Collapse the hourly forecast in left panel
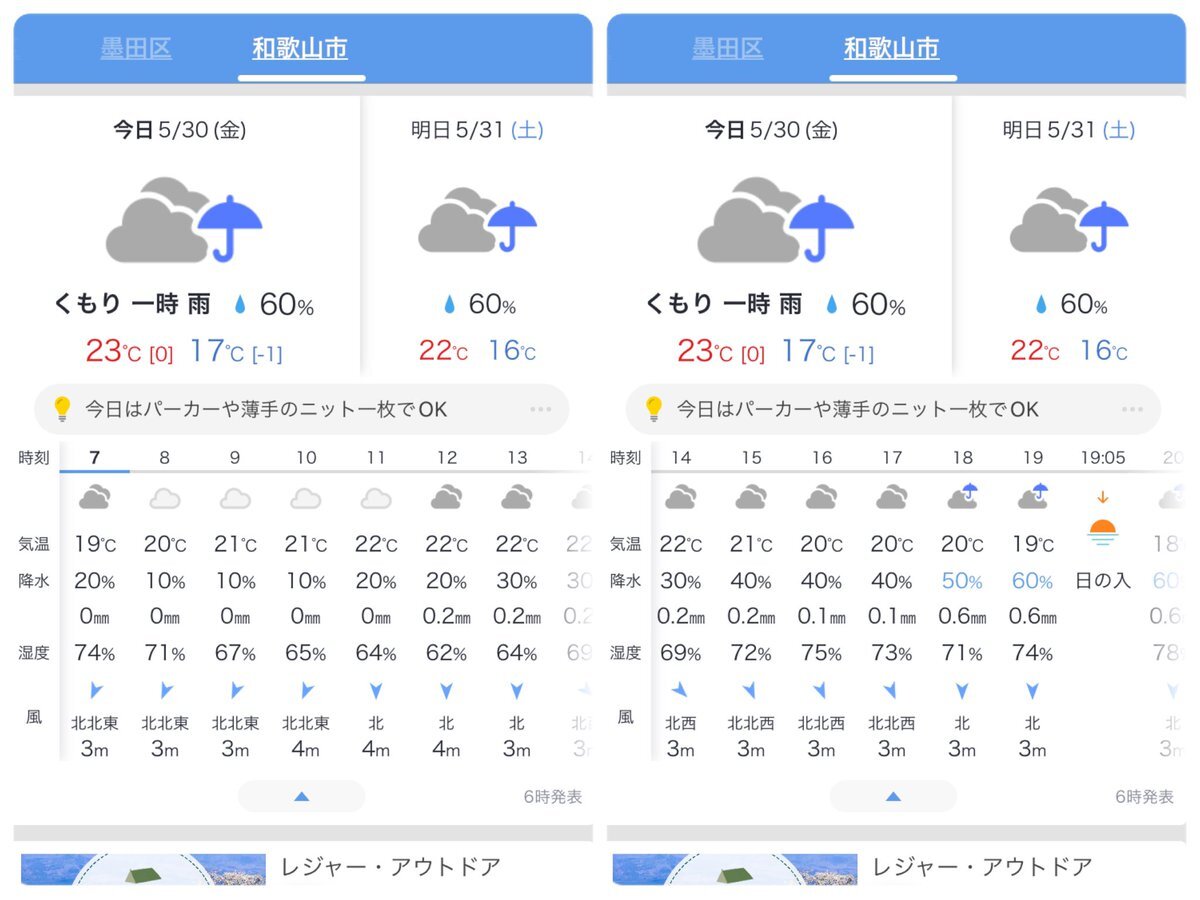The image size is (1200, 900). pyautogui.click(x=301, y=796)
